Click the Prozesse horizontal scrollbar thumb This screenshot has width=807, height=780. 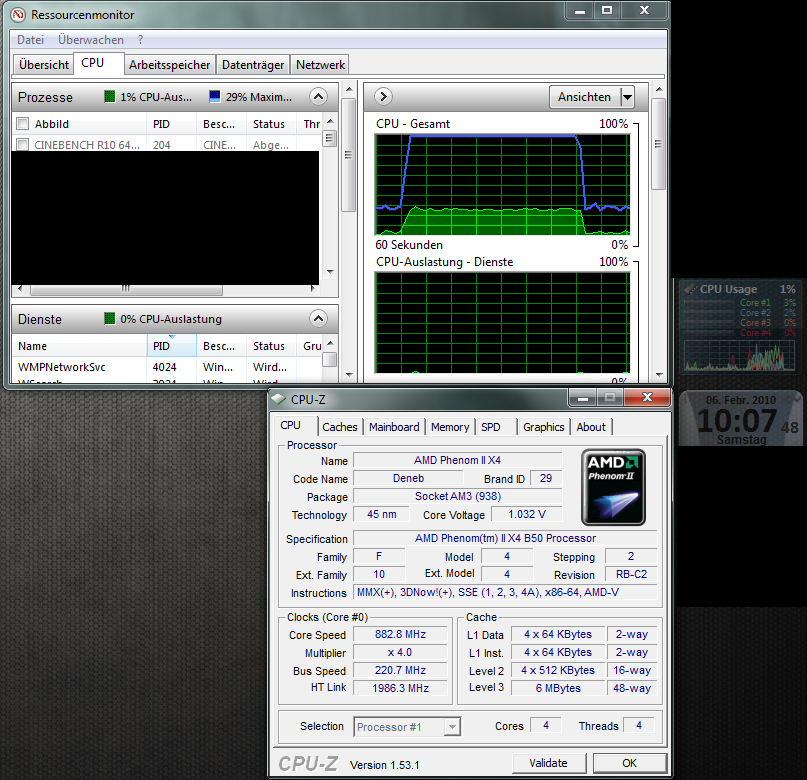[x=126, y=289]
